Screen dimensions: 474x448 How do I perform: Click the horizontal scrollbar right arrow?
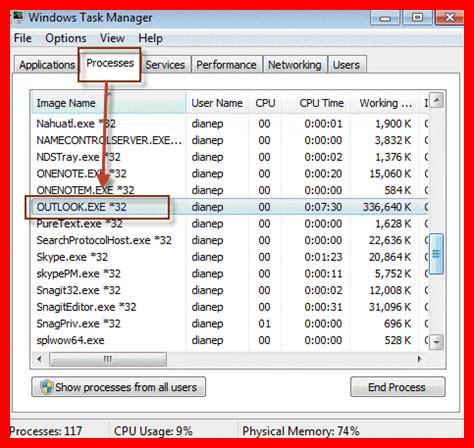pyautogui.click(x=420, y=359)
